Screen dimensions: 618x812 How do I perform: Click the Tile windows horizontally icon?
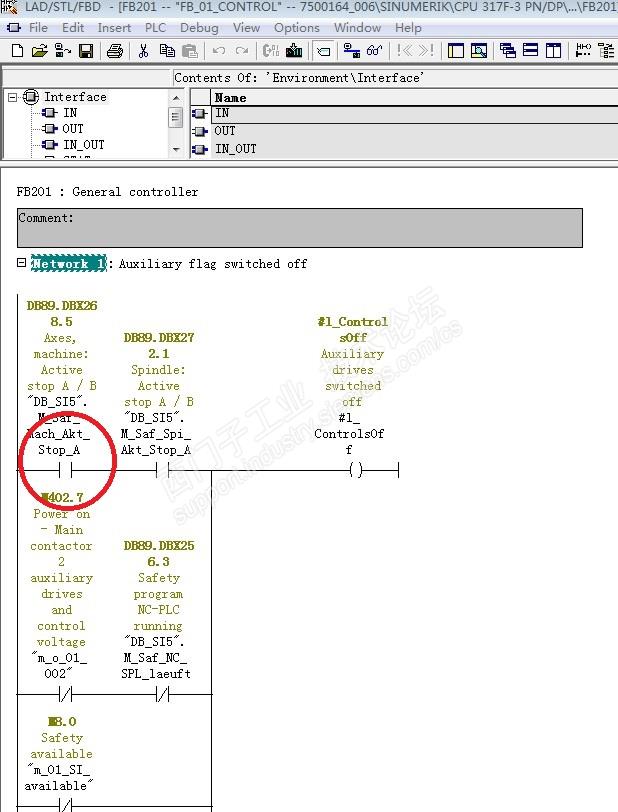tap(530, 51)
